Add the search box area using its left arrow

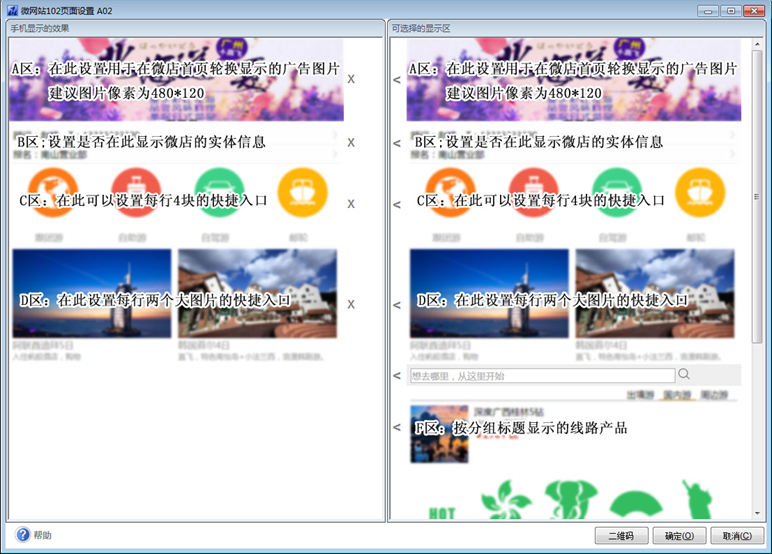[397, 376]
